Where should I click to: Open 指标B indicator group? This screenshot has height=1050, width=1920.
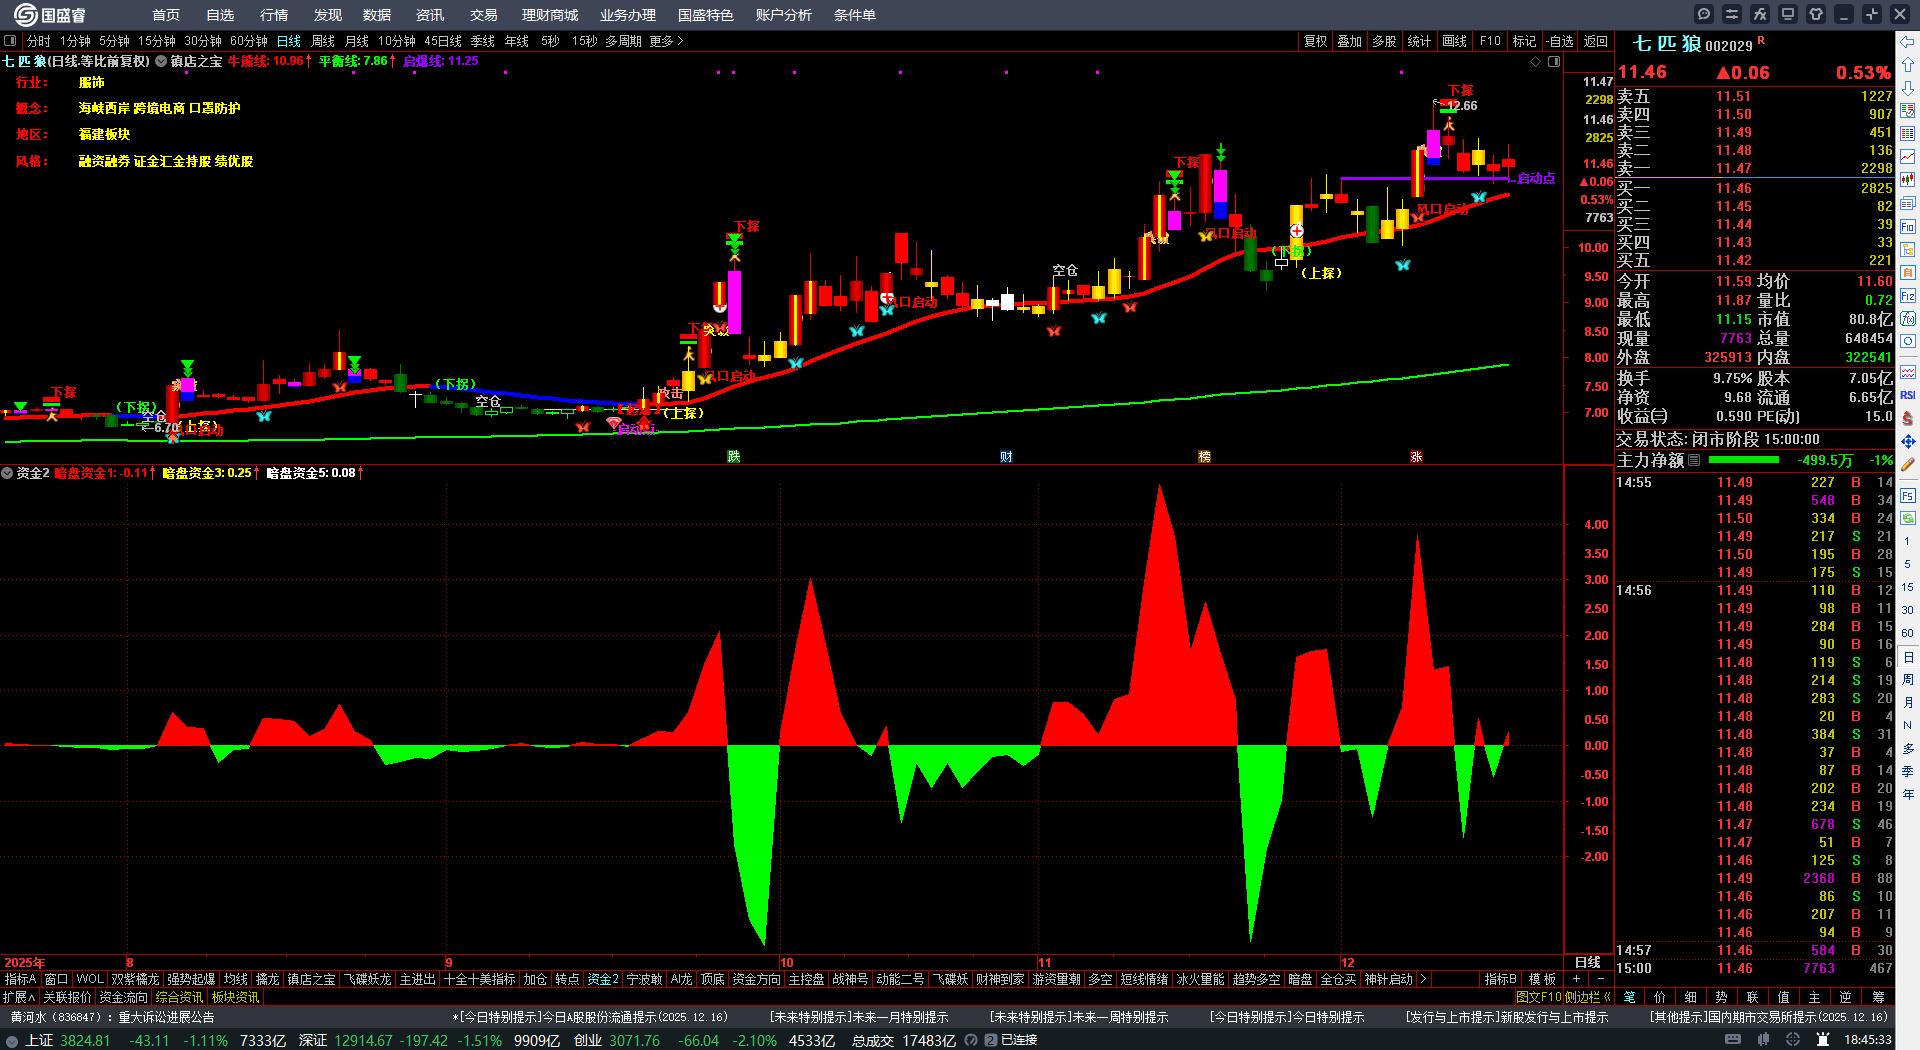pos(1501,979)
